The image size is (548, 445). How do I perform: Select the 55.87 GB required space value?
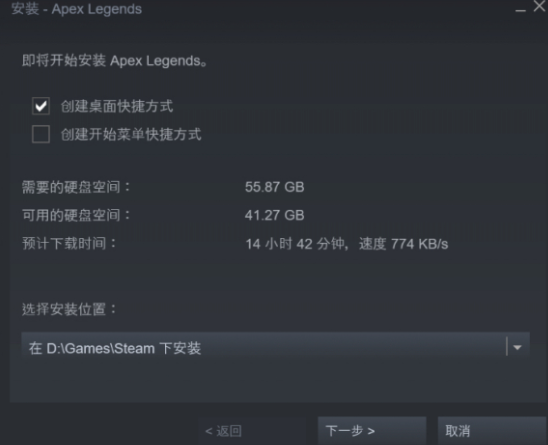pyautogui.click(x=274, y=187)
